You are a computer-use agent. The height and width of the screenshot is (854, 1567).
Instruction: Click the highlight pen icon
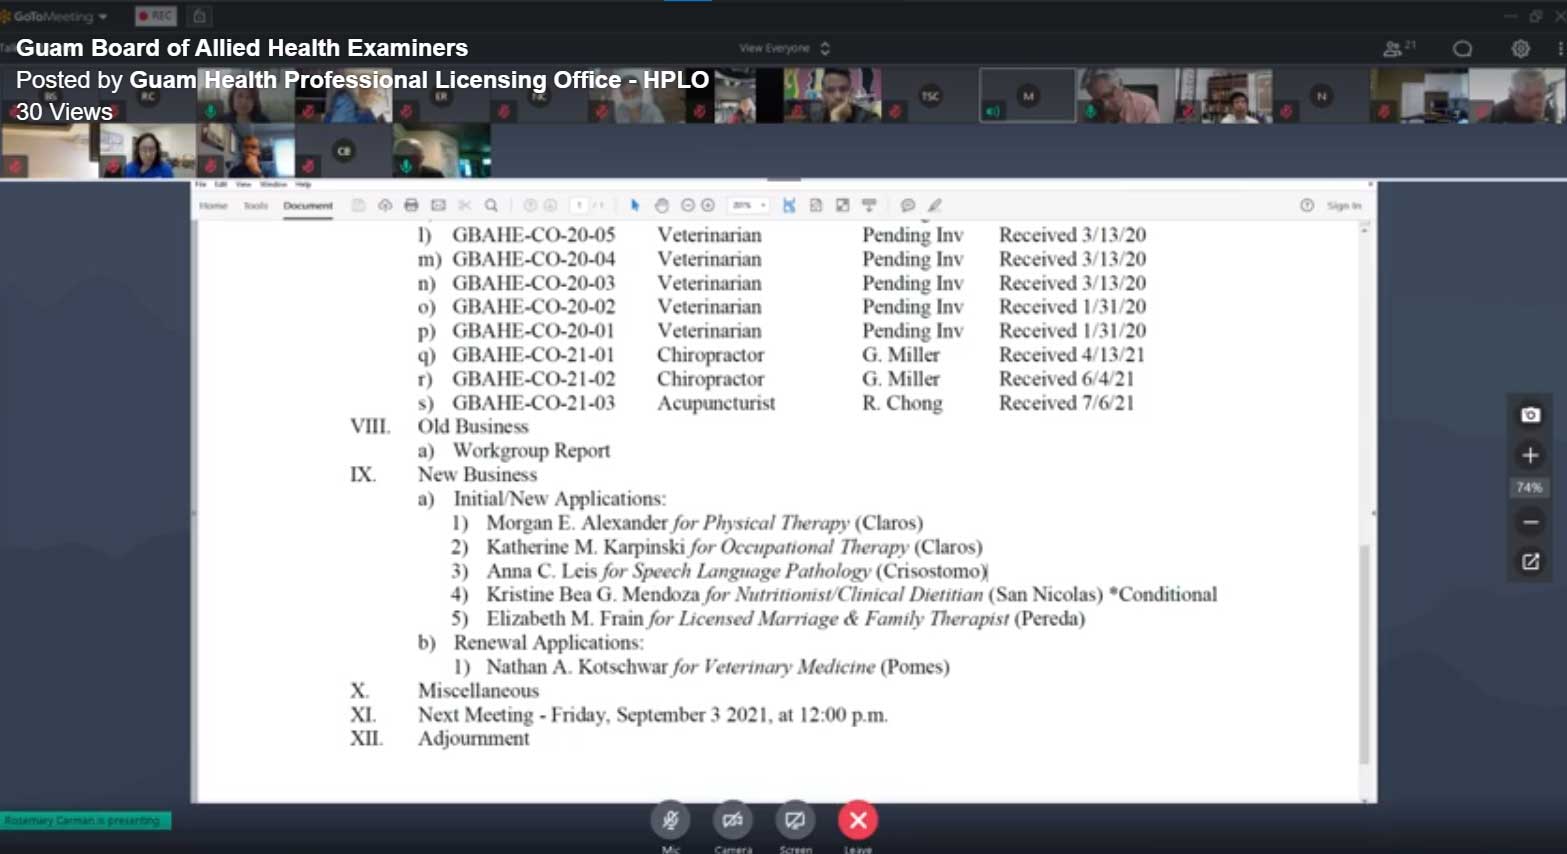pyautogui.click(x=935, y=205)
